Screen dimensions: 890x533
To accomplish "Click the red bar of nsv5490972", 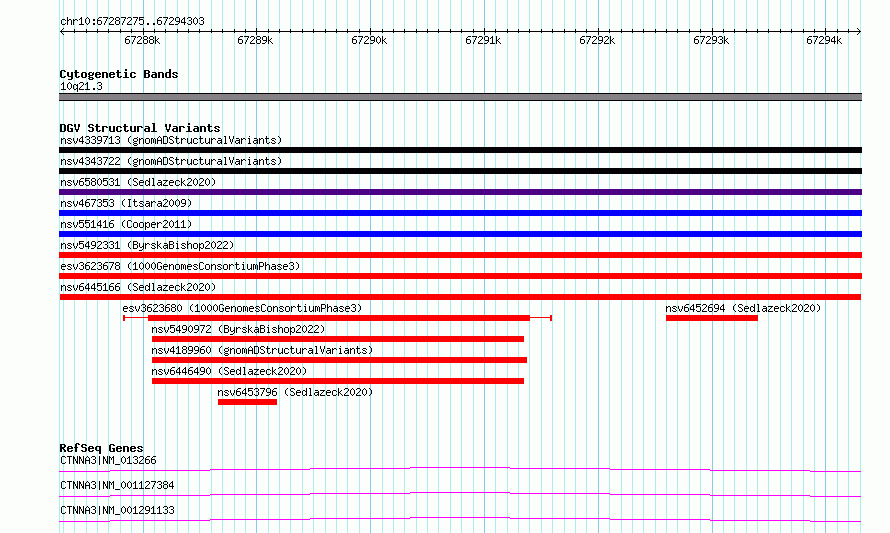I will 338,339.
